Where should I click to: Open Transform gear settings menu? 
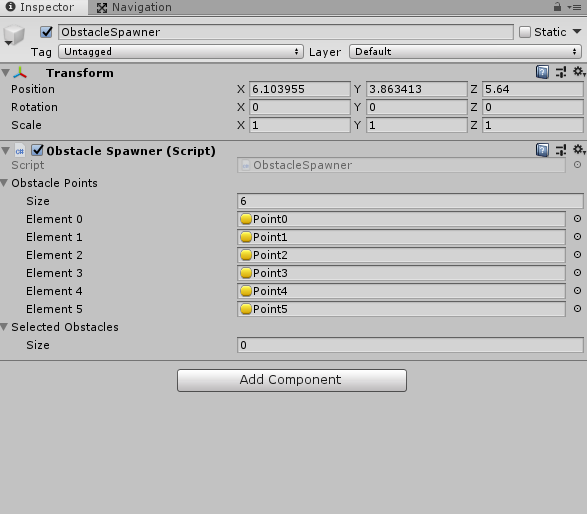579,72
